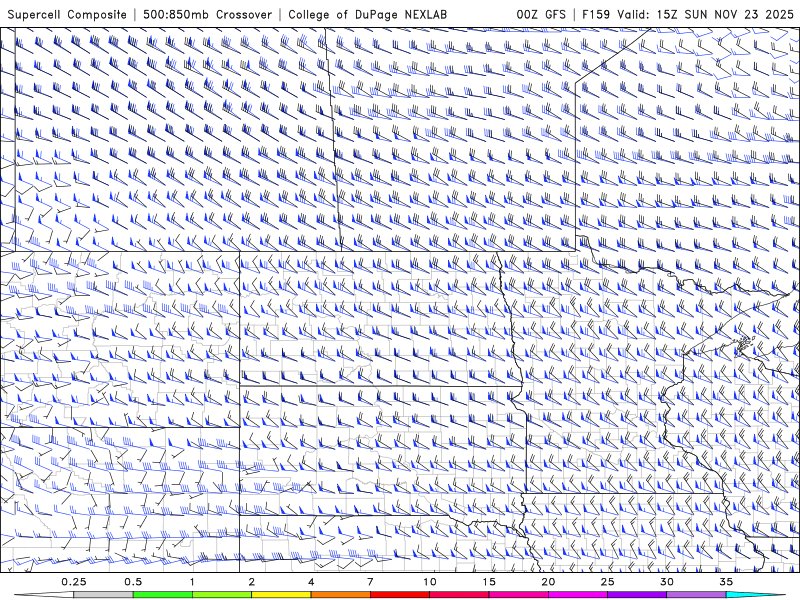Click the '00Z GFS' model run label
This screenshot has height=600, width=800.
coord(541,15)
